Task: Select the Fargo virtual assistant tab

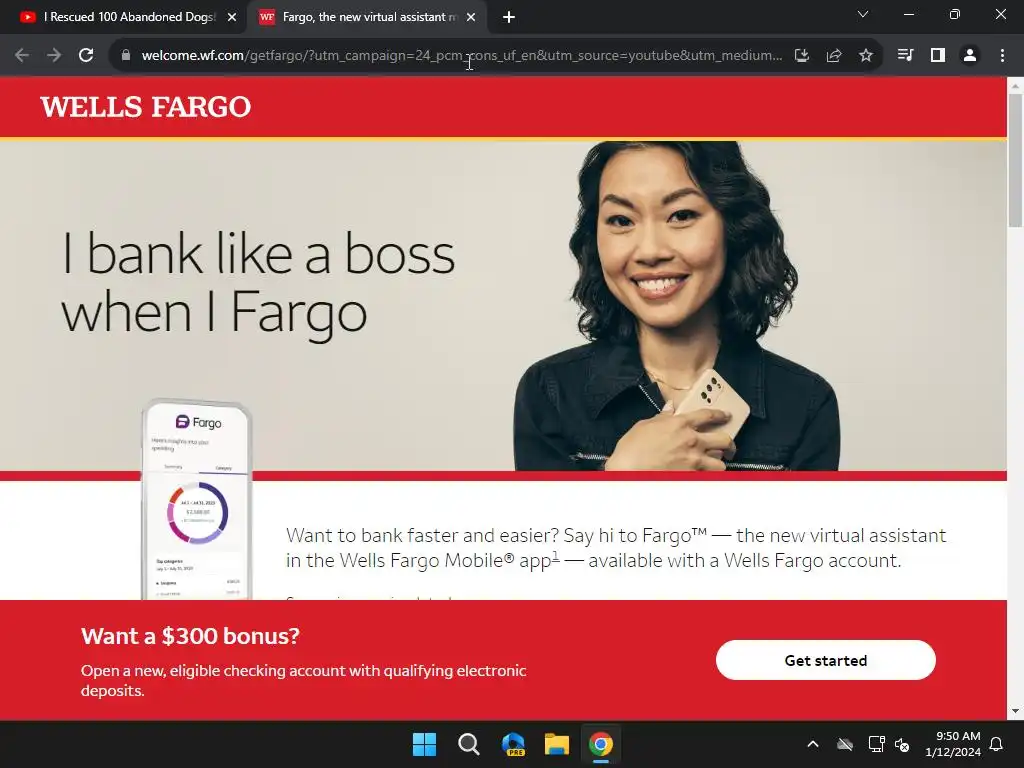Action: [367, 18]
